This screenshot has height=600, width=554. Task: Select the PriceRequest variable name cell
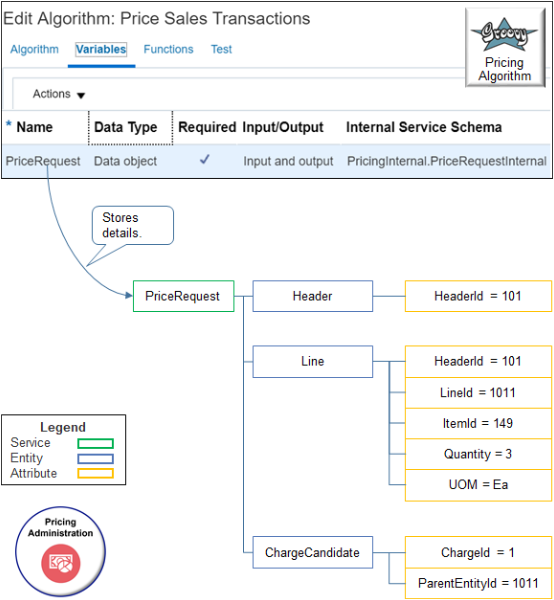pos(43,161)
